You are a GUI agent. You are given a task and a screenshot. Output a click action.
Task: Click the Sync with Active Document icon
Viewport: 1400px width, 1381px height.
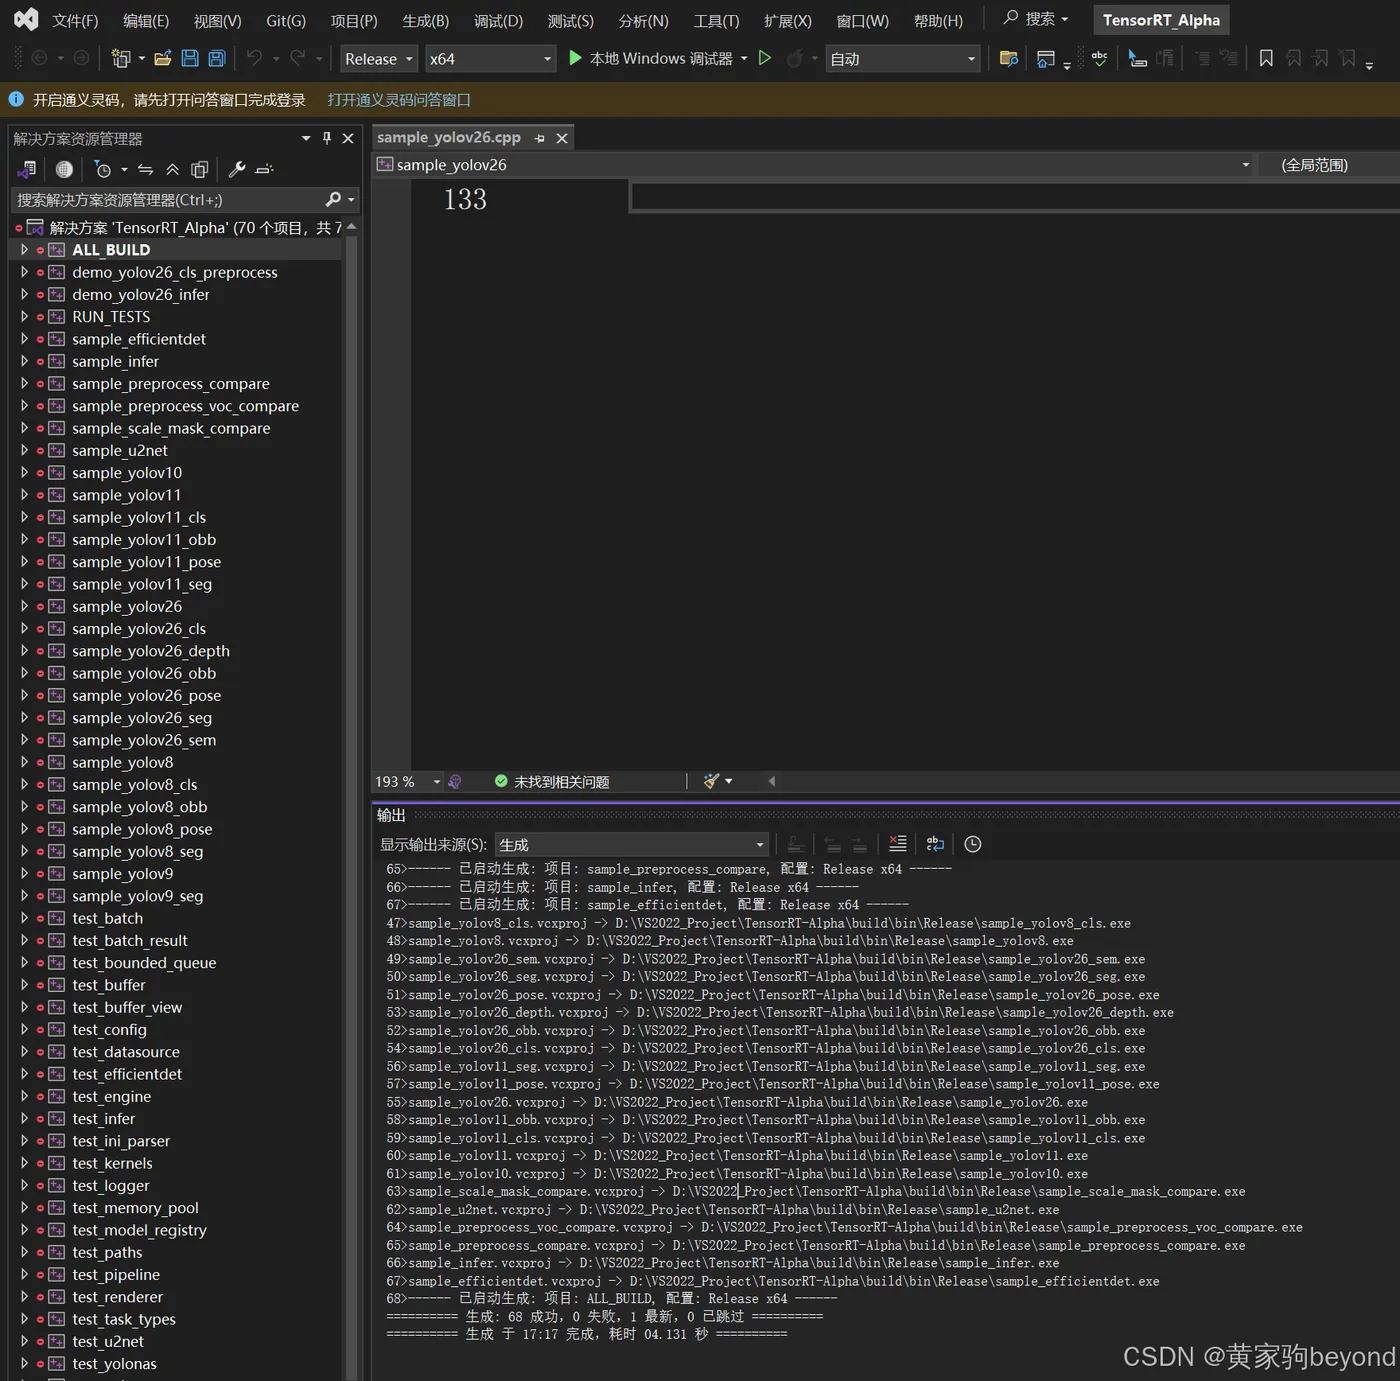pos(146,169)
